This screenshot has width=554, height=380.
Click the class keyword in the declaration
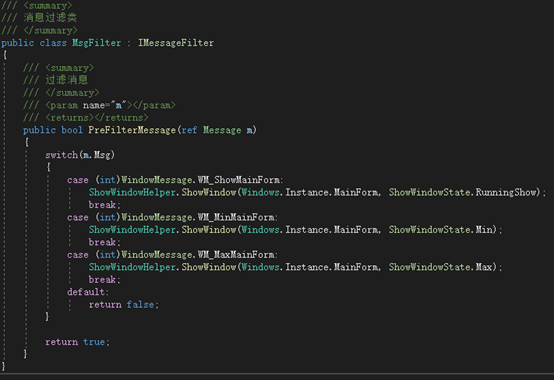tap(53, 43)
